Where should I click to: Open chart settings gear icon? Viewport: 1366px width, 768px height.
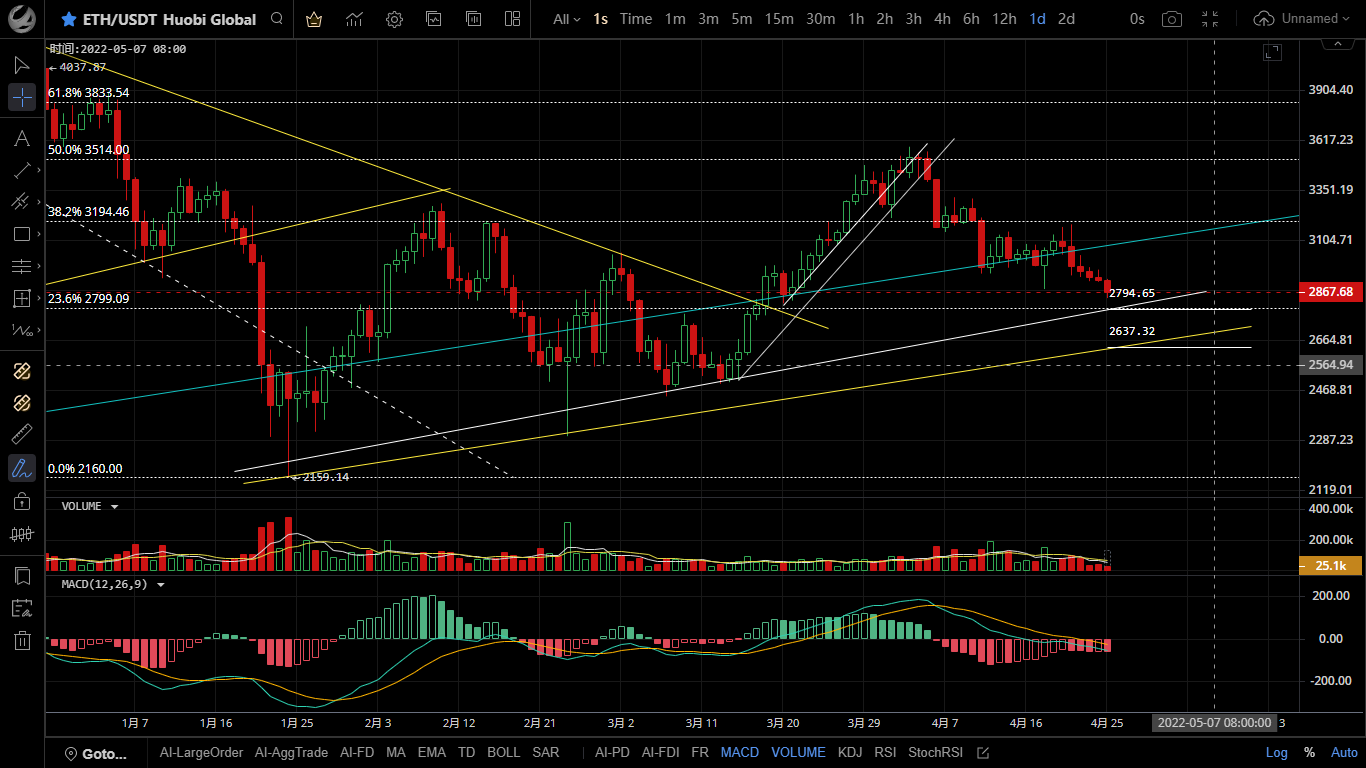point(394,19)
